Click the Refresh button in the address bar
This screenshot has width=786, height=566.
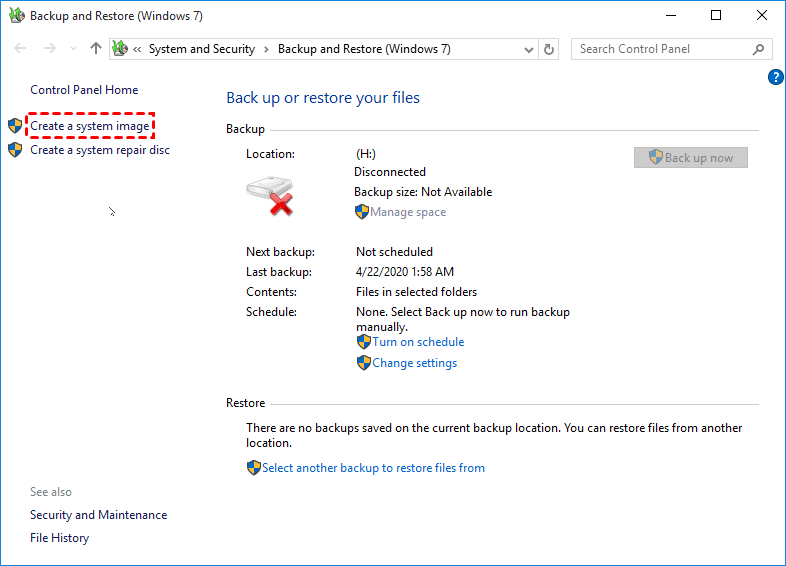coord(549,49)
